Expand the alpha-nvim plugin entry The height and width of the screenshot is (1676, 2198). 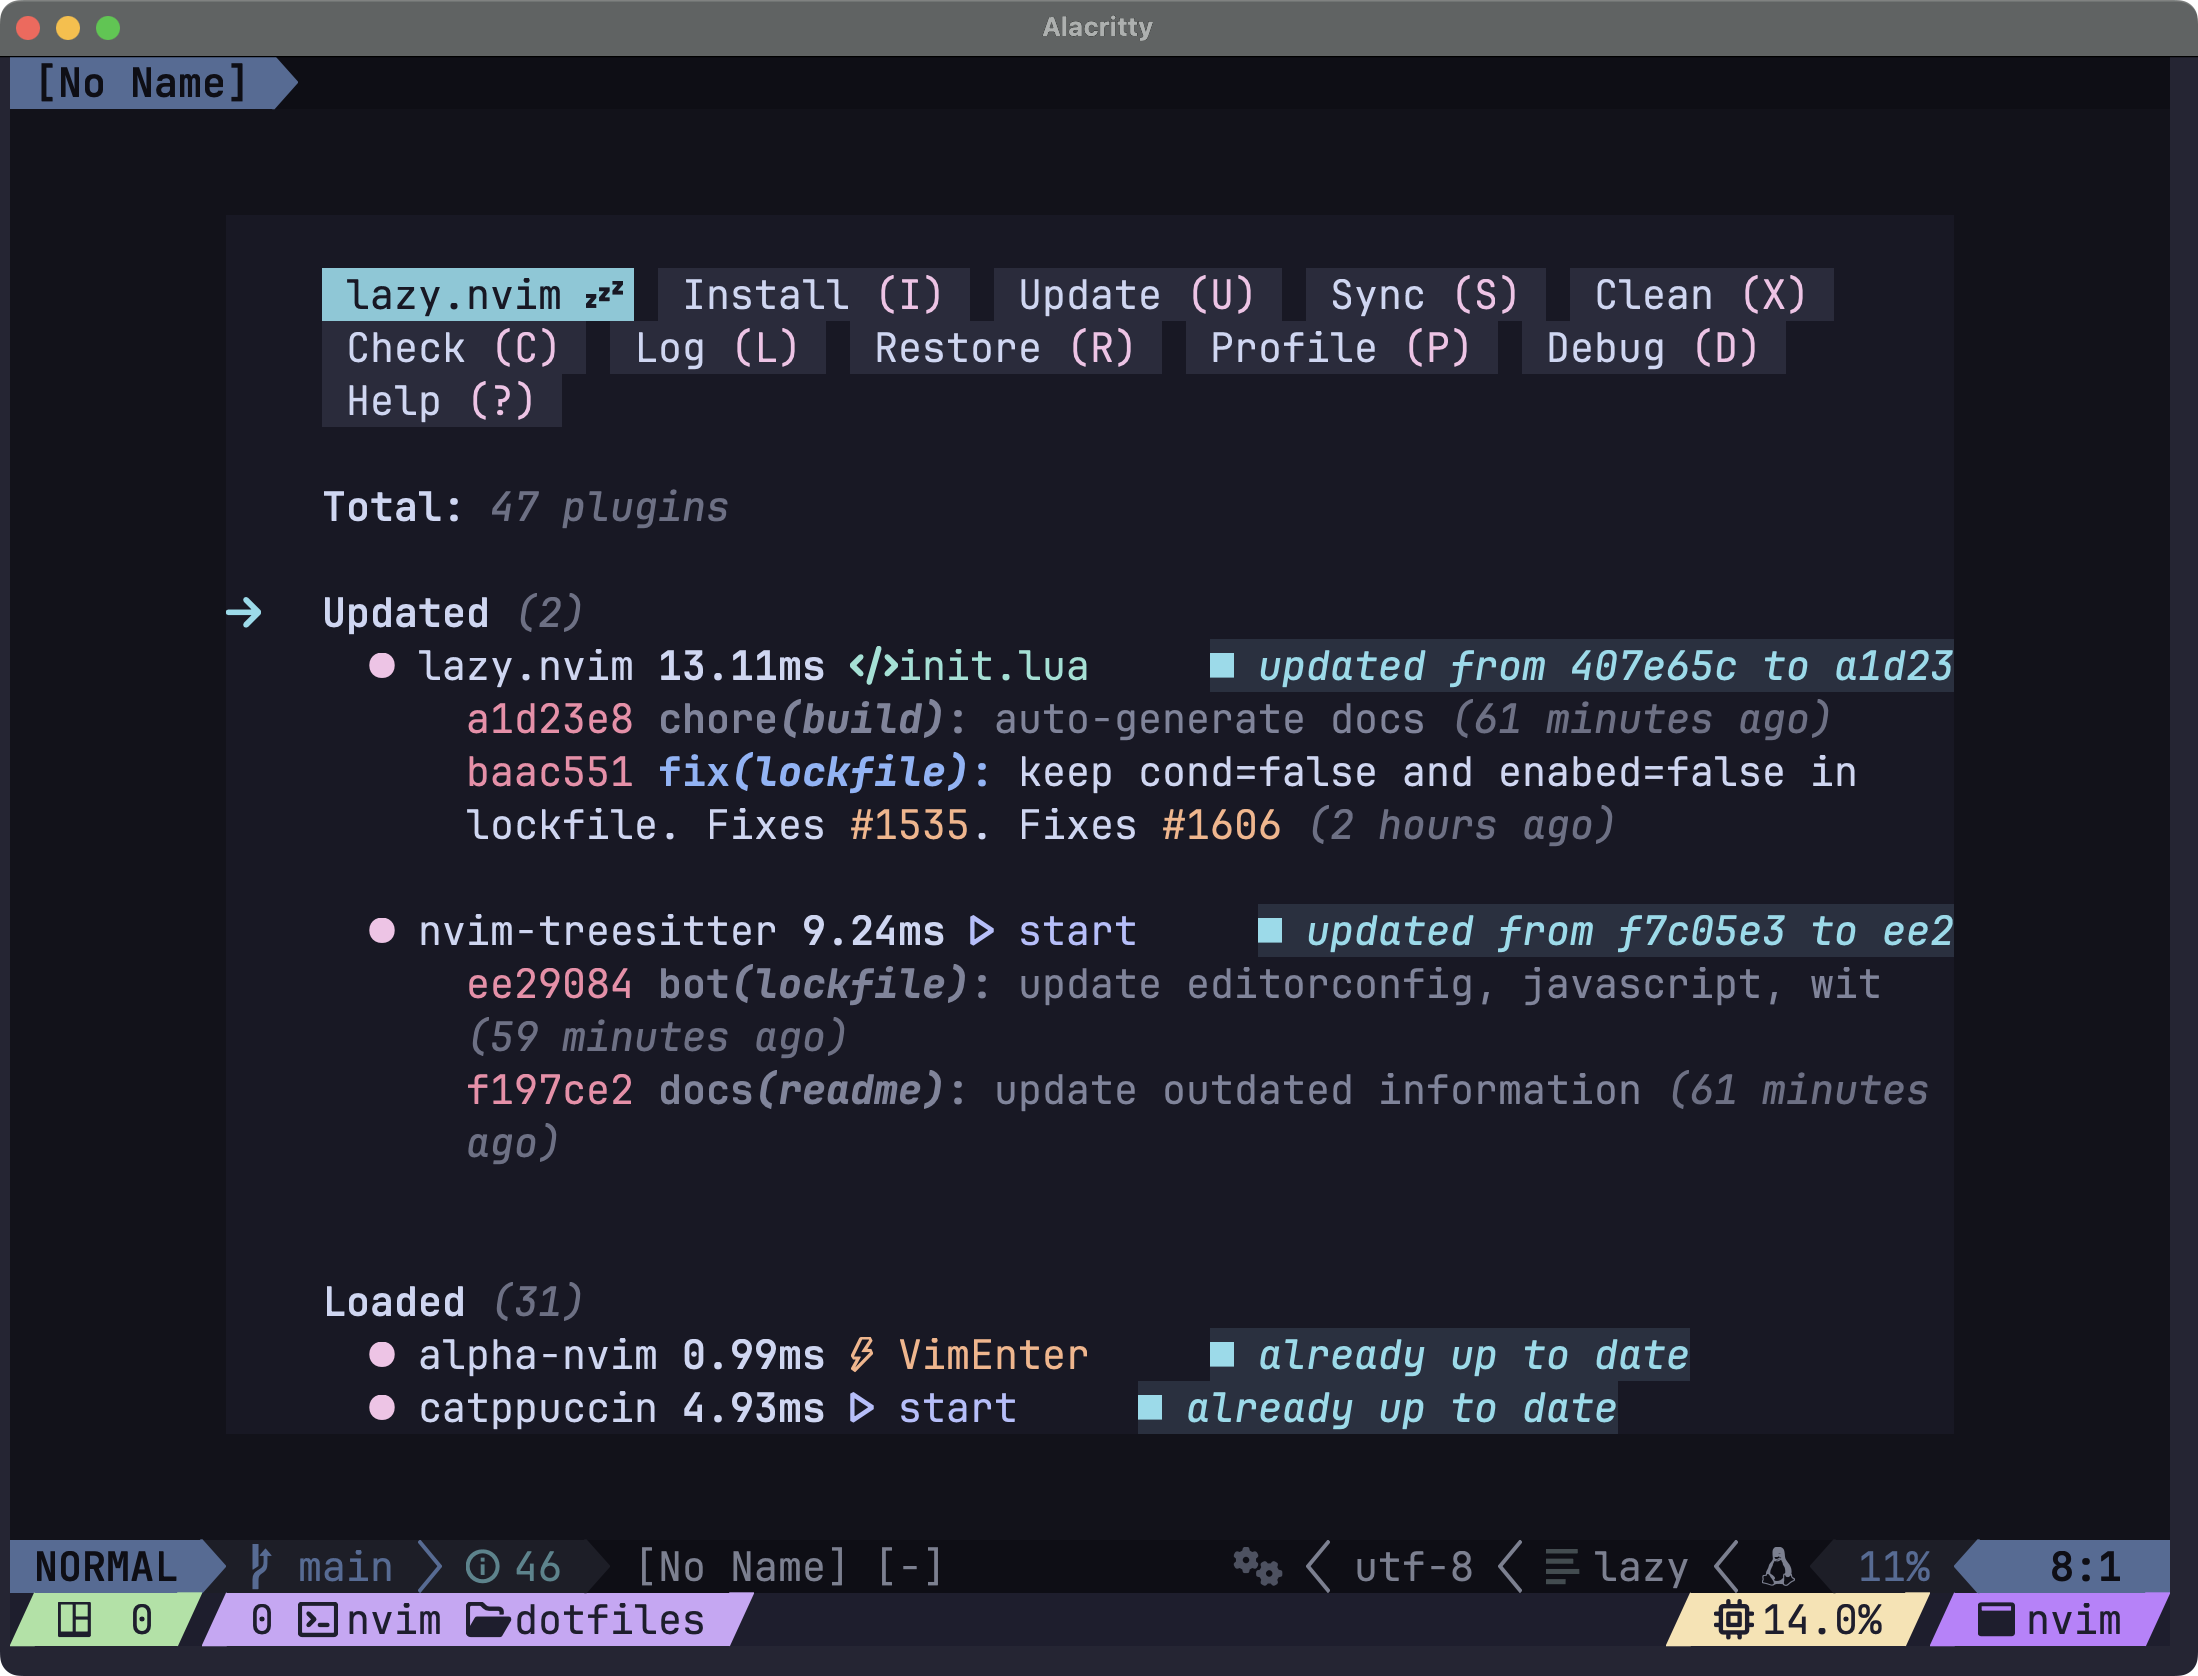tap(538, 1355)
